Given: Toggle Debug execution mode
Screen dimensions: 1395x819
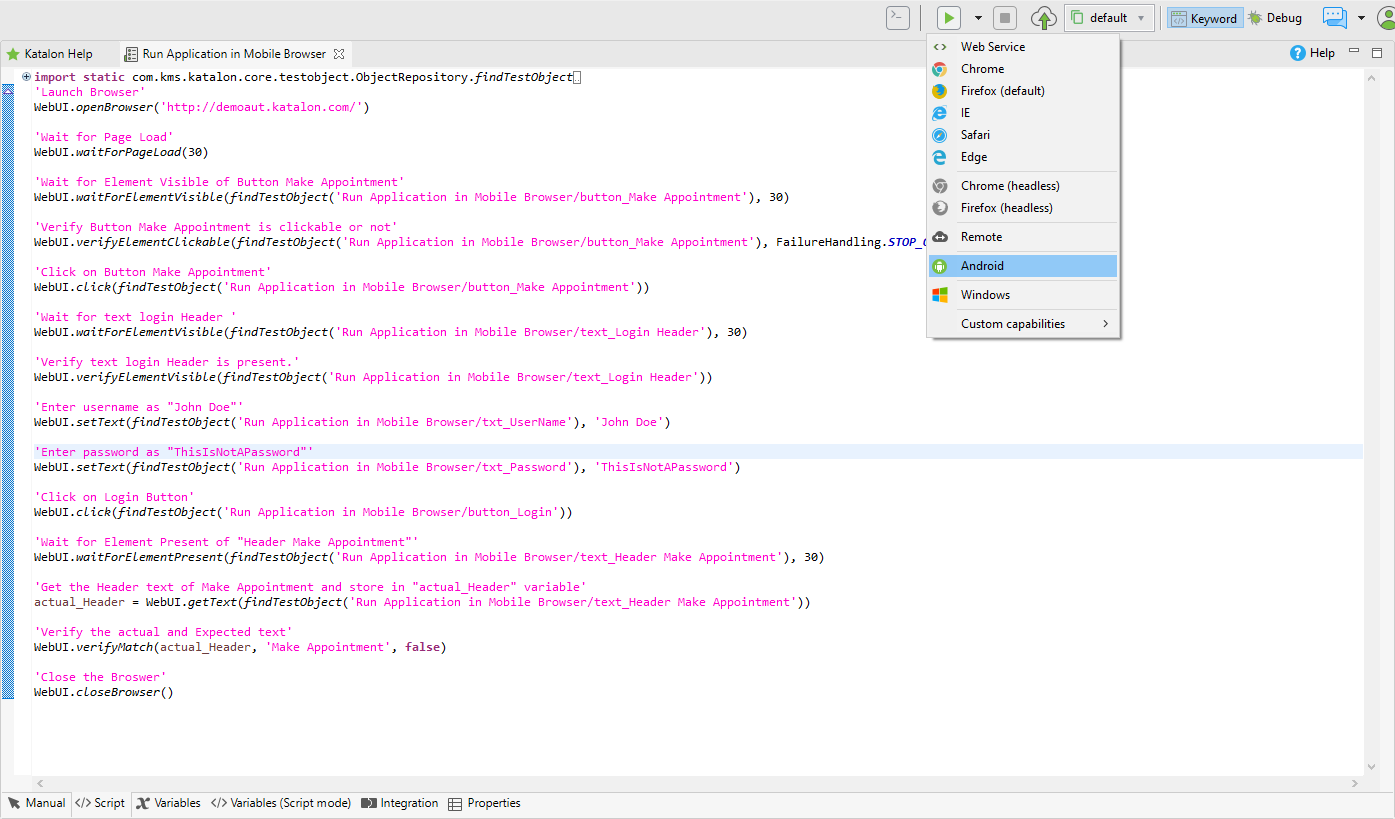Looking at the screenshot, I should pos(1275,17).
